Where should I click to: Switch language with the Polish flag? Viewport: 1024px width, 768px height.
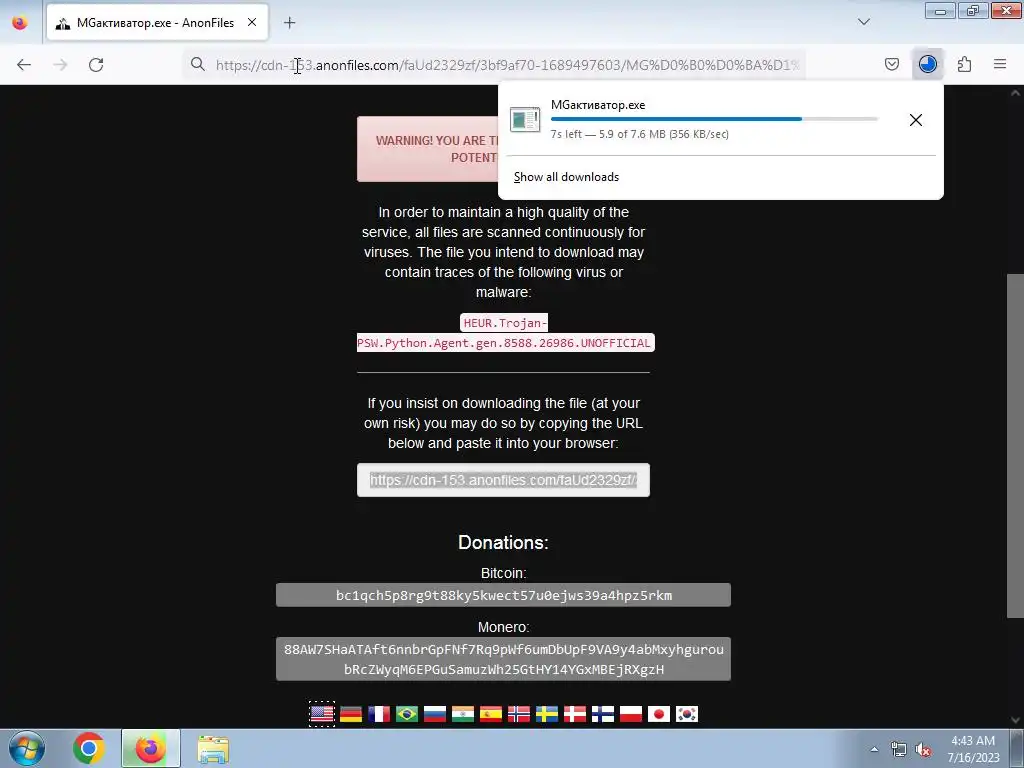pos(631,714)
